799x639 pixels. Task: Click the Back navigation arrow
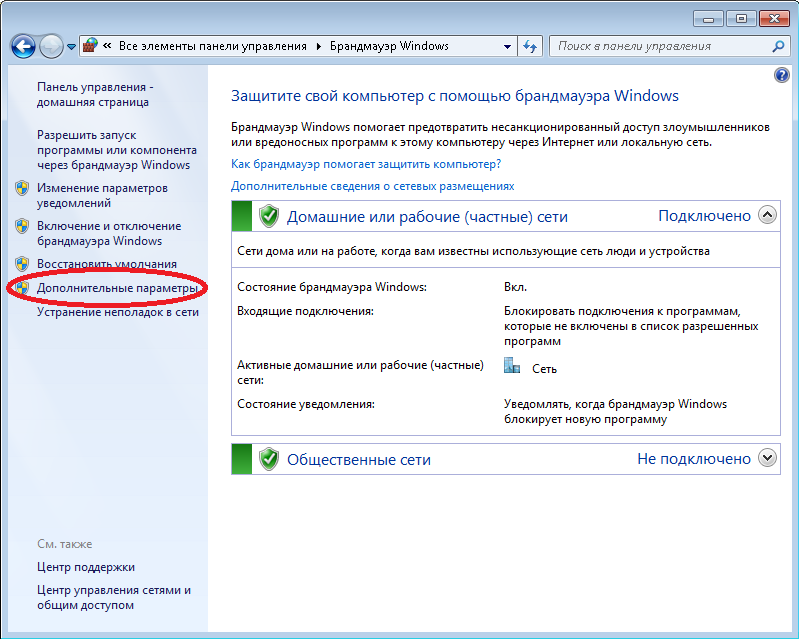23,46
